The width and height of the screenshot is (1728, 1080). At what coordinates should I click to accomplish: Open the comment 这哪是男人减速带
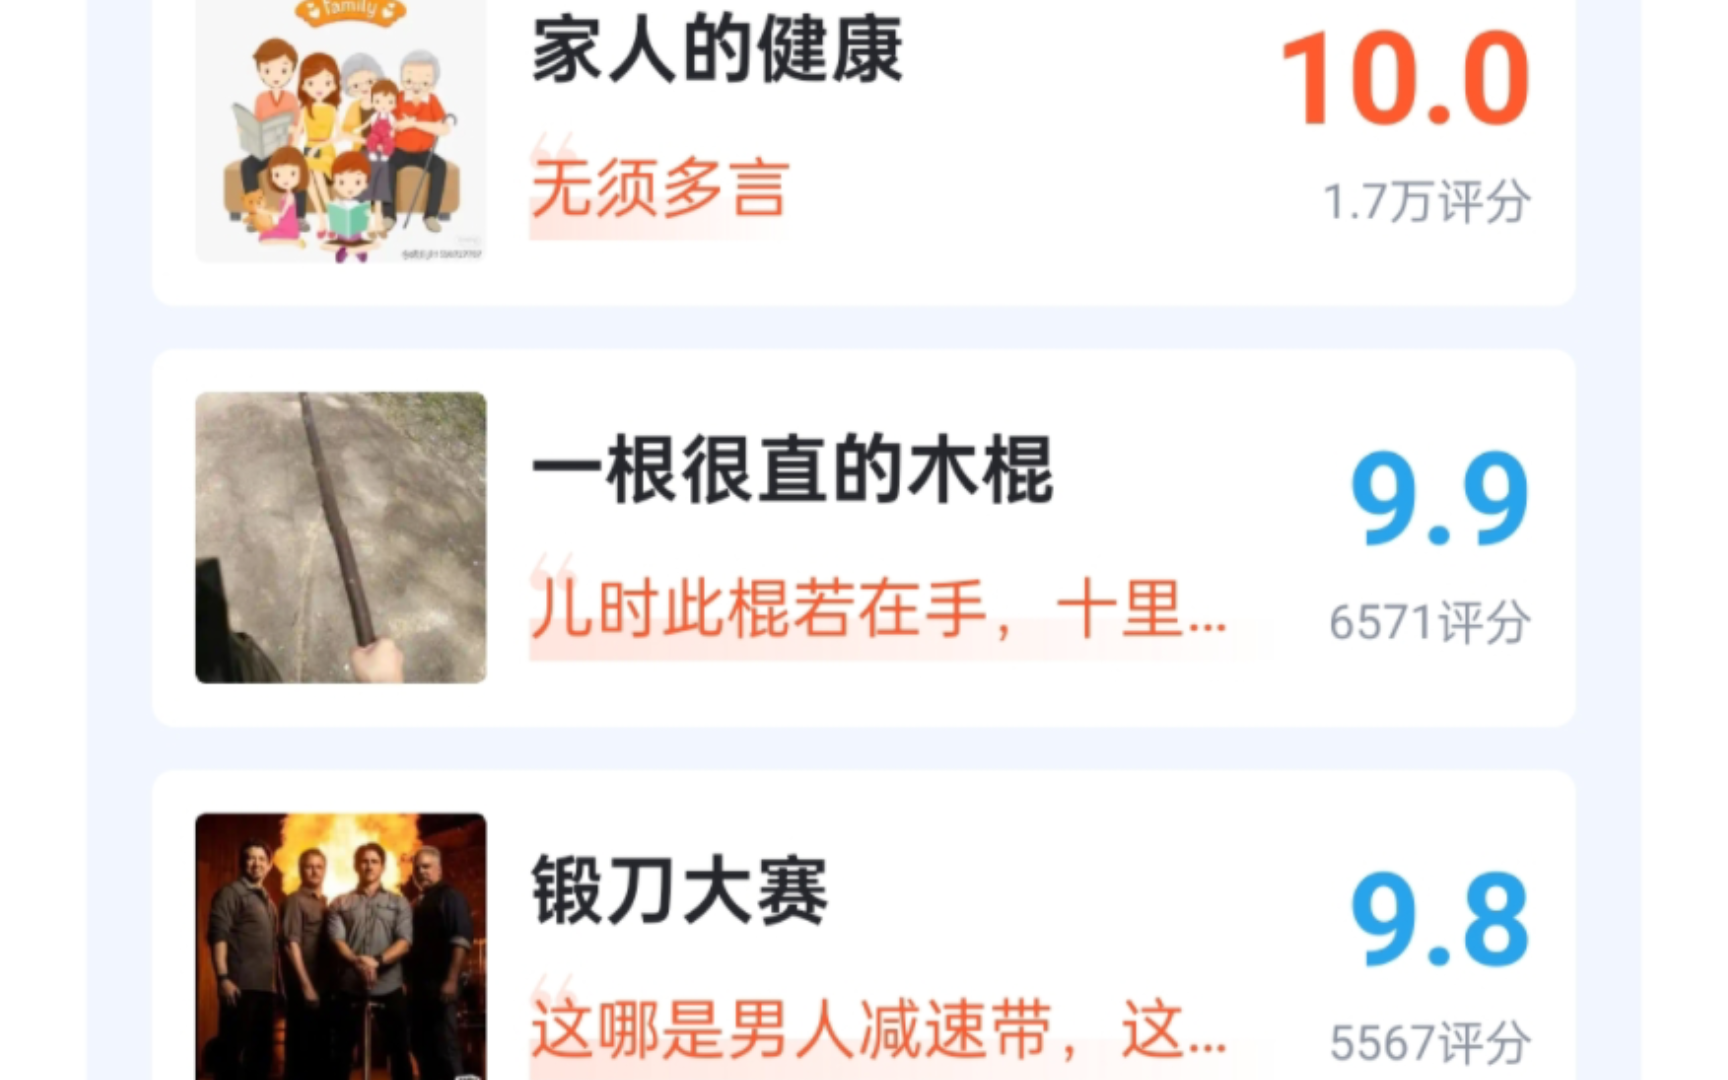click(878, 1029)
